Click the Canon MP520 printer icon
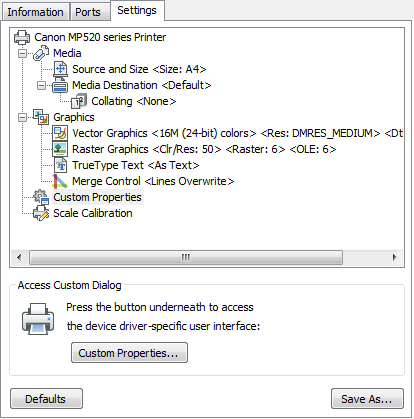This screenshot has height=419, width=414. click(22, 37)
